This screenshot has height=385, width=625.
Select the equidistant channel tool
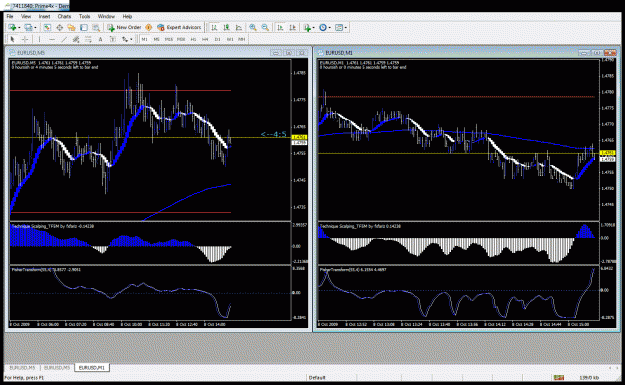point(76,39)
